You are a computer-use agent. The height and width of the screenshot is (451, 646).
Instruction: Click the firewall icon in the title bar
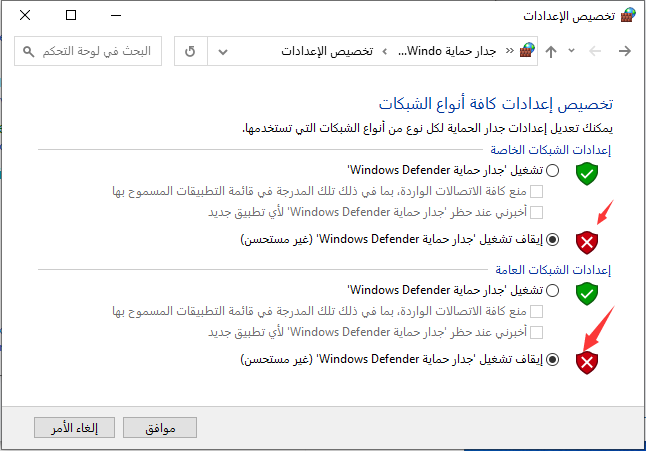[x=628, y=15]
